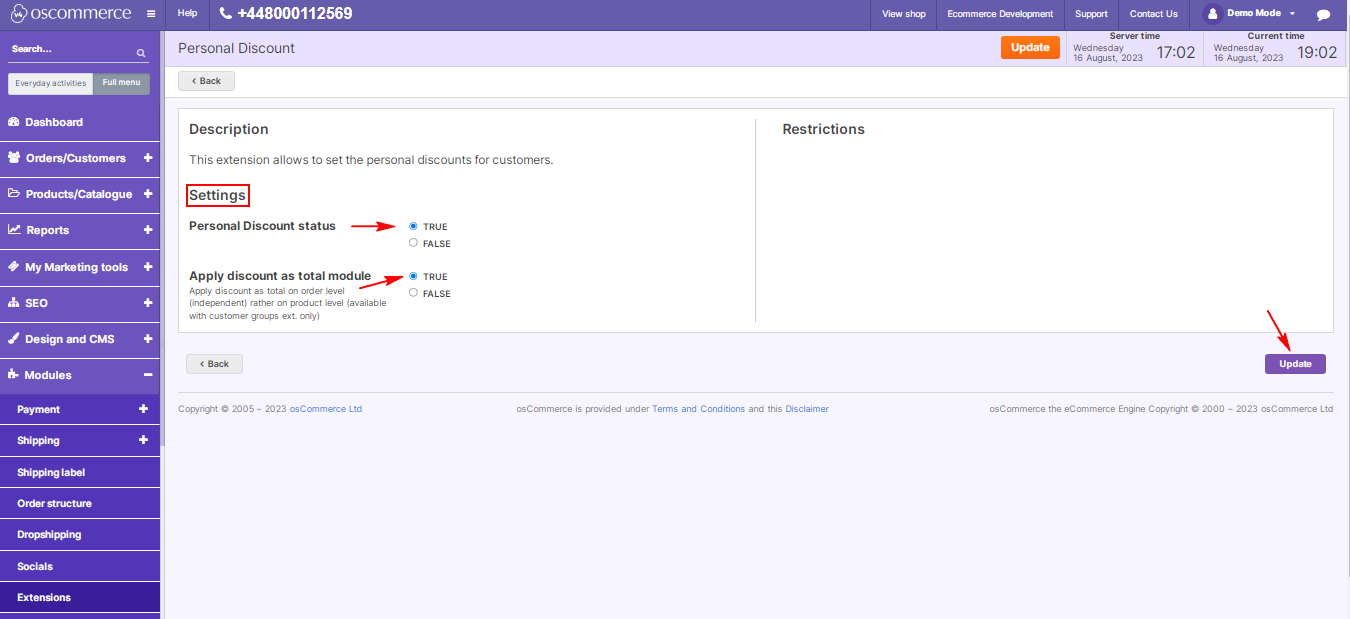Click the Restrictions heading
1350x619 pixels.
point(823,129)
